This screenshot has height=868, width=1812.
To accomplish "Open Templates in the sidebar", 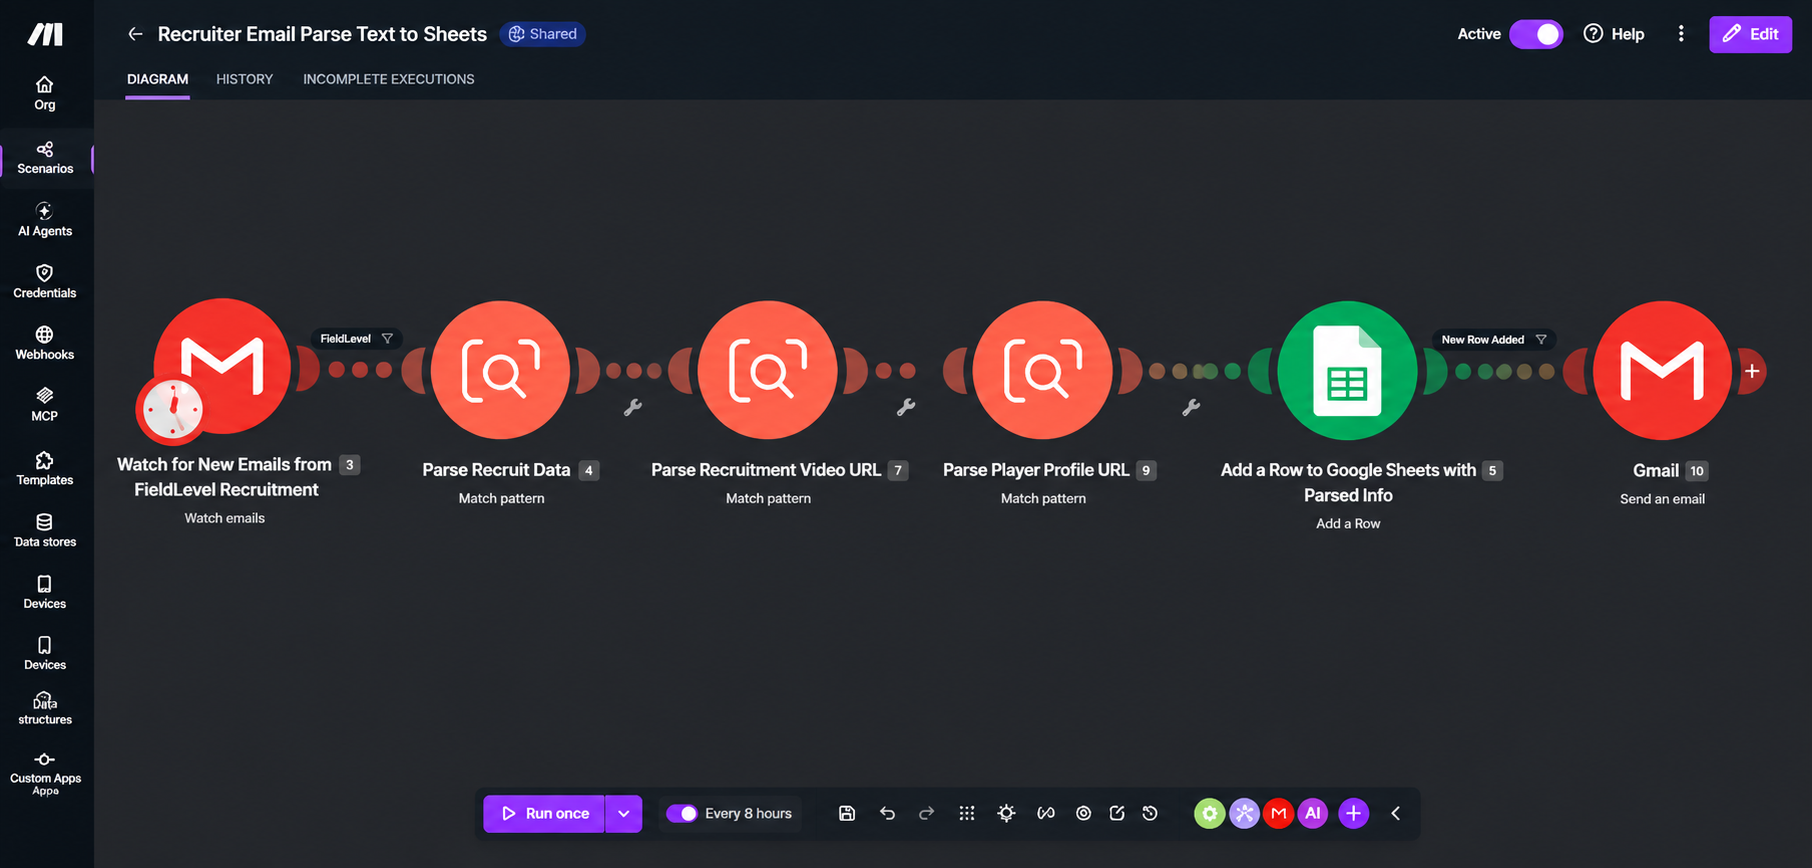I will (45, 469).
